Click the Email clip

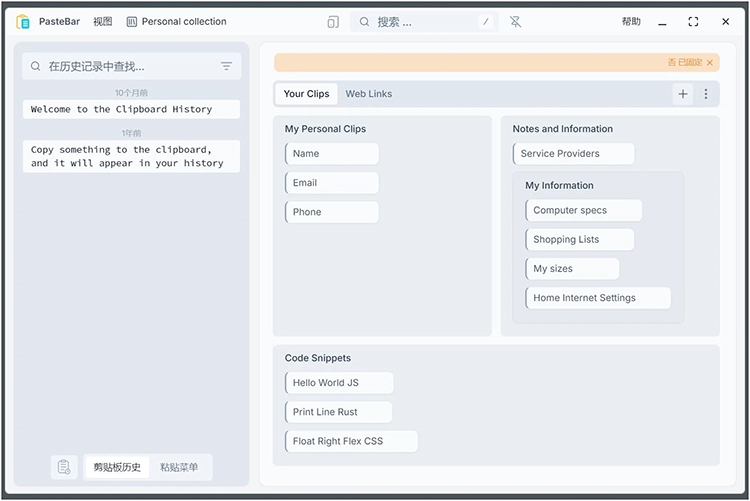[331, 183]
